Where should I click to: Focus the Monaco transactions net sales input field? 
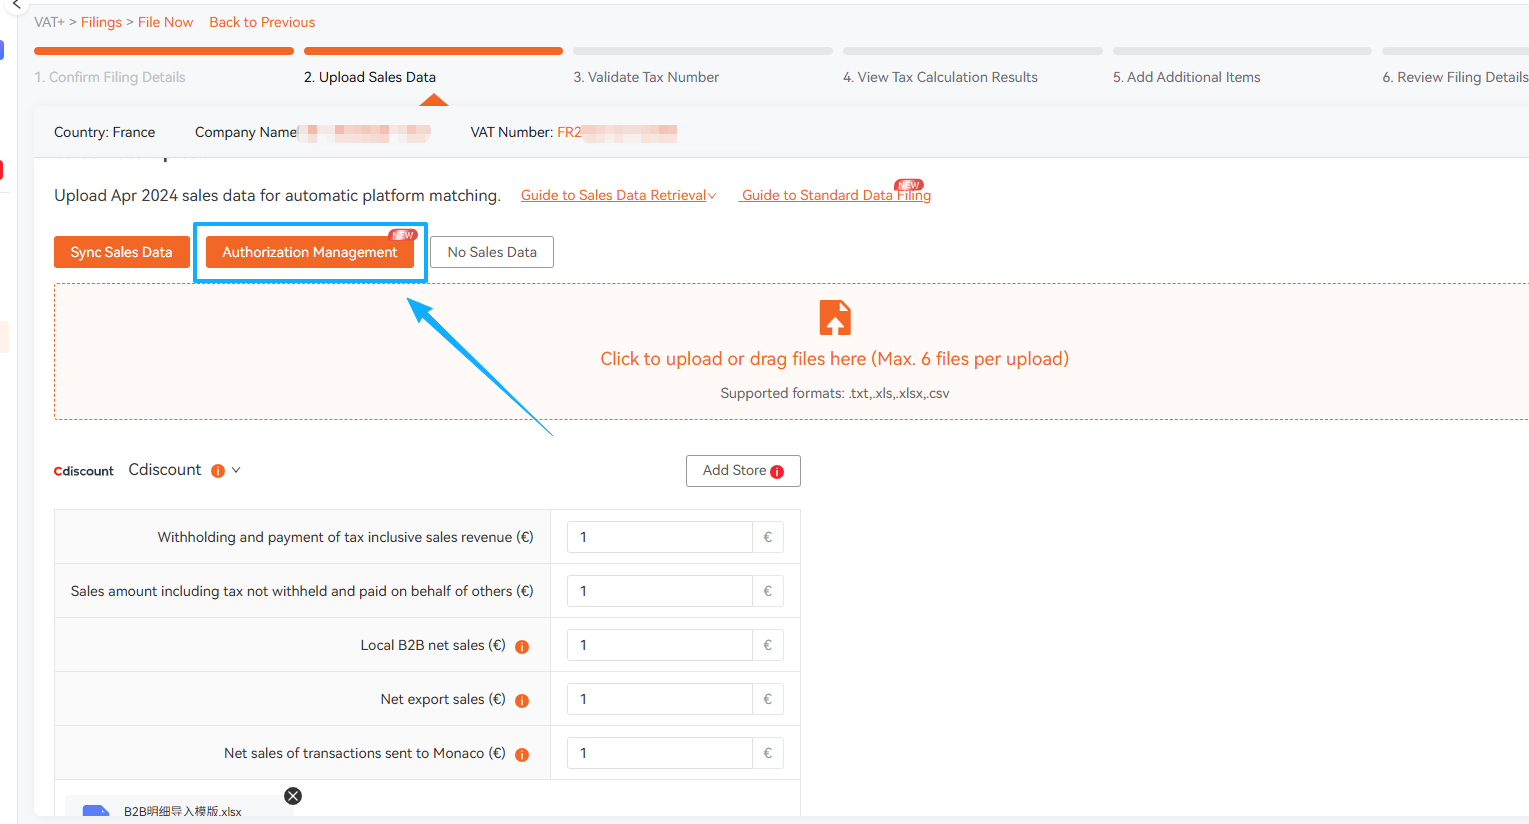660,753
